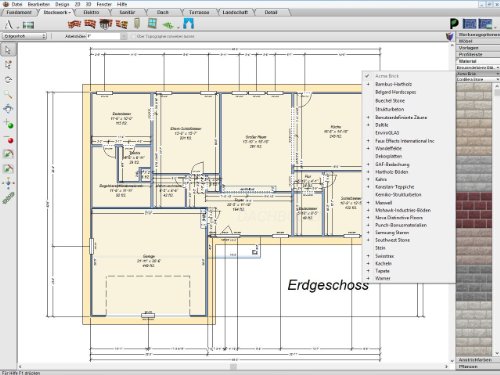The height and width of the screenshot is (375, 500).
Task: Open the Acme Brick material dropdown
Action: tap(477, 74)
